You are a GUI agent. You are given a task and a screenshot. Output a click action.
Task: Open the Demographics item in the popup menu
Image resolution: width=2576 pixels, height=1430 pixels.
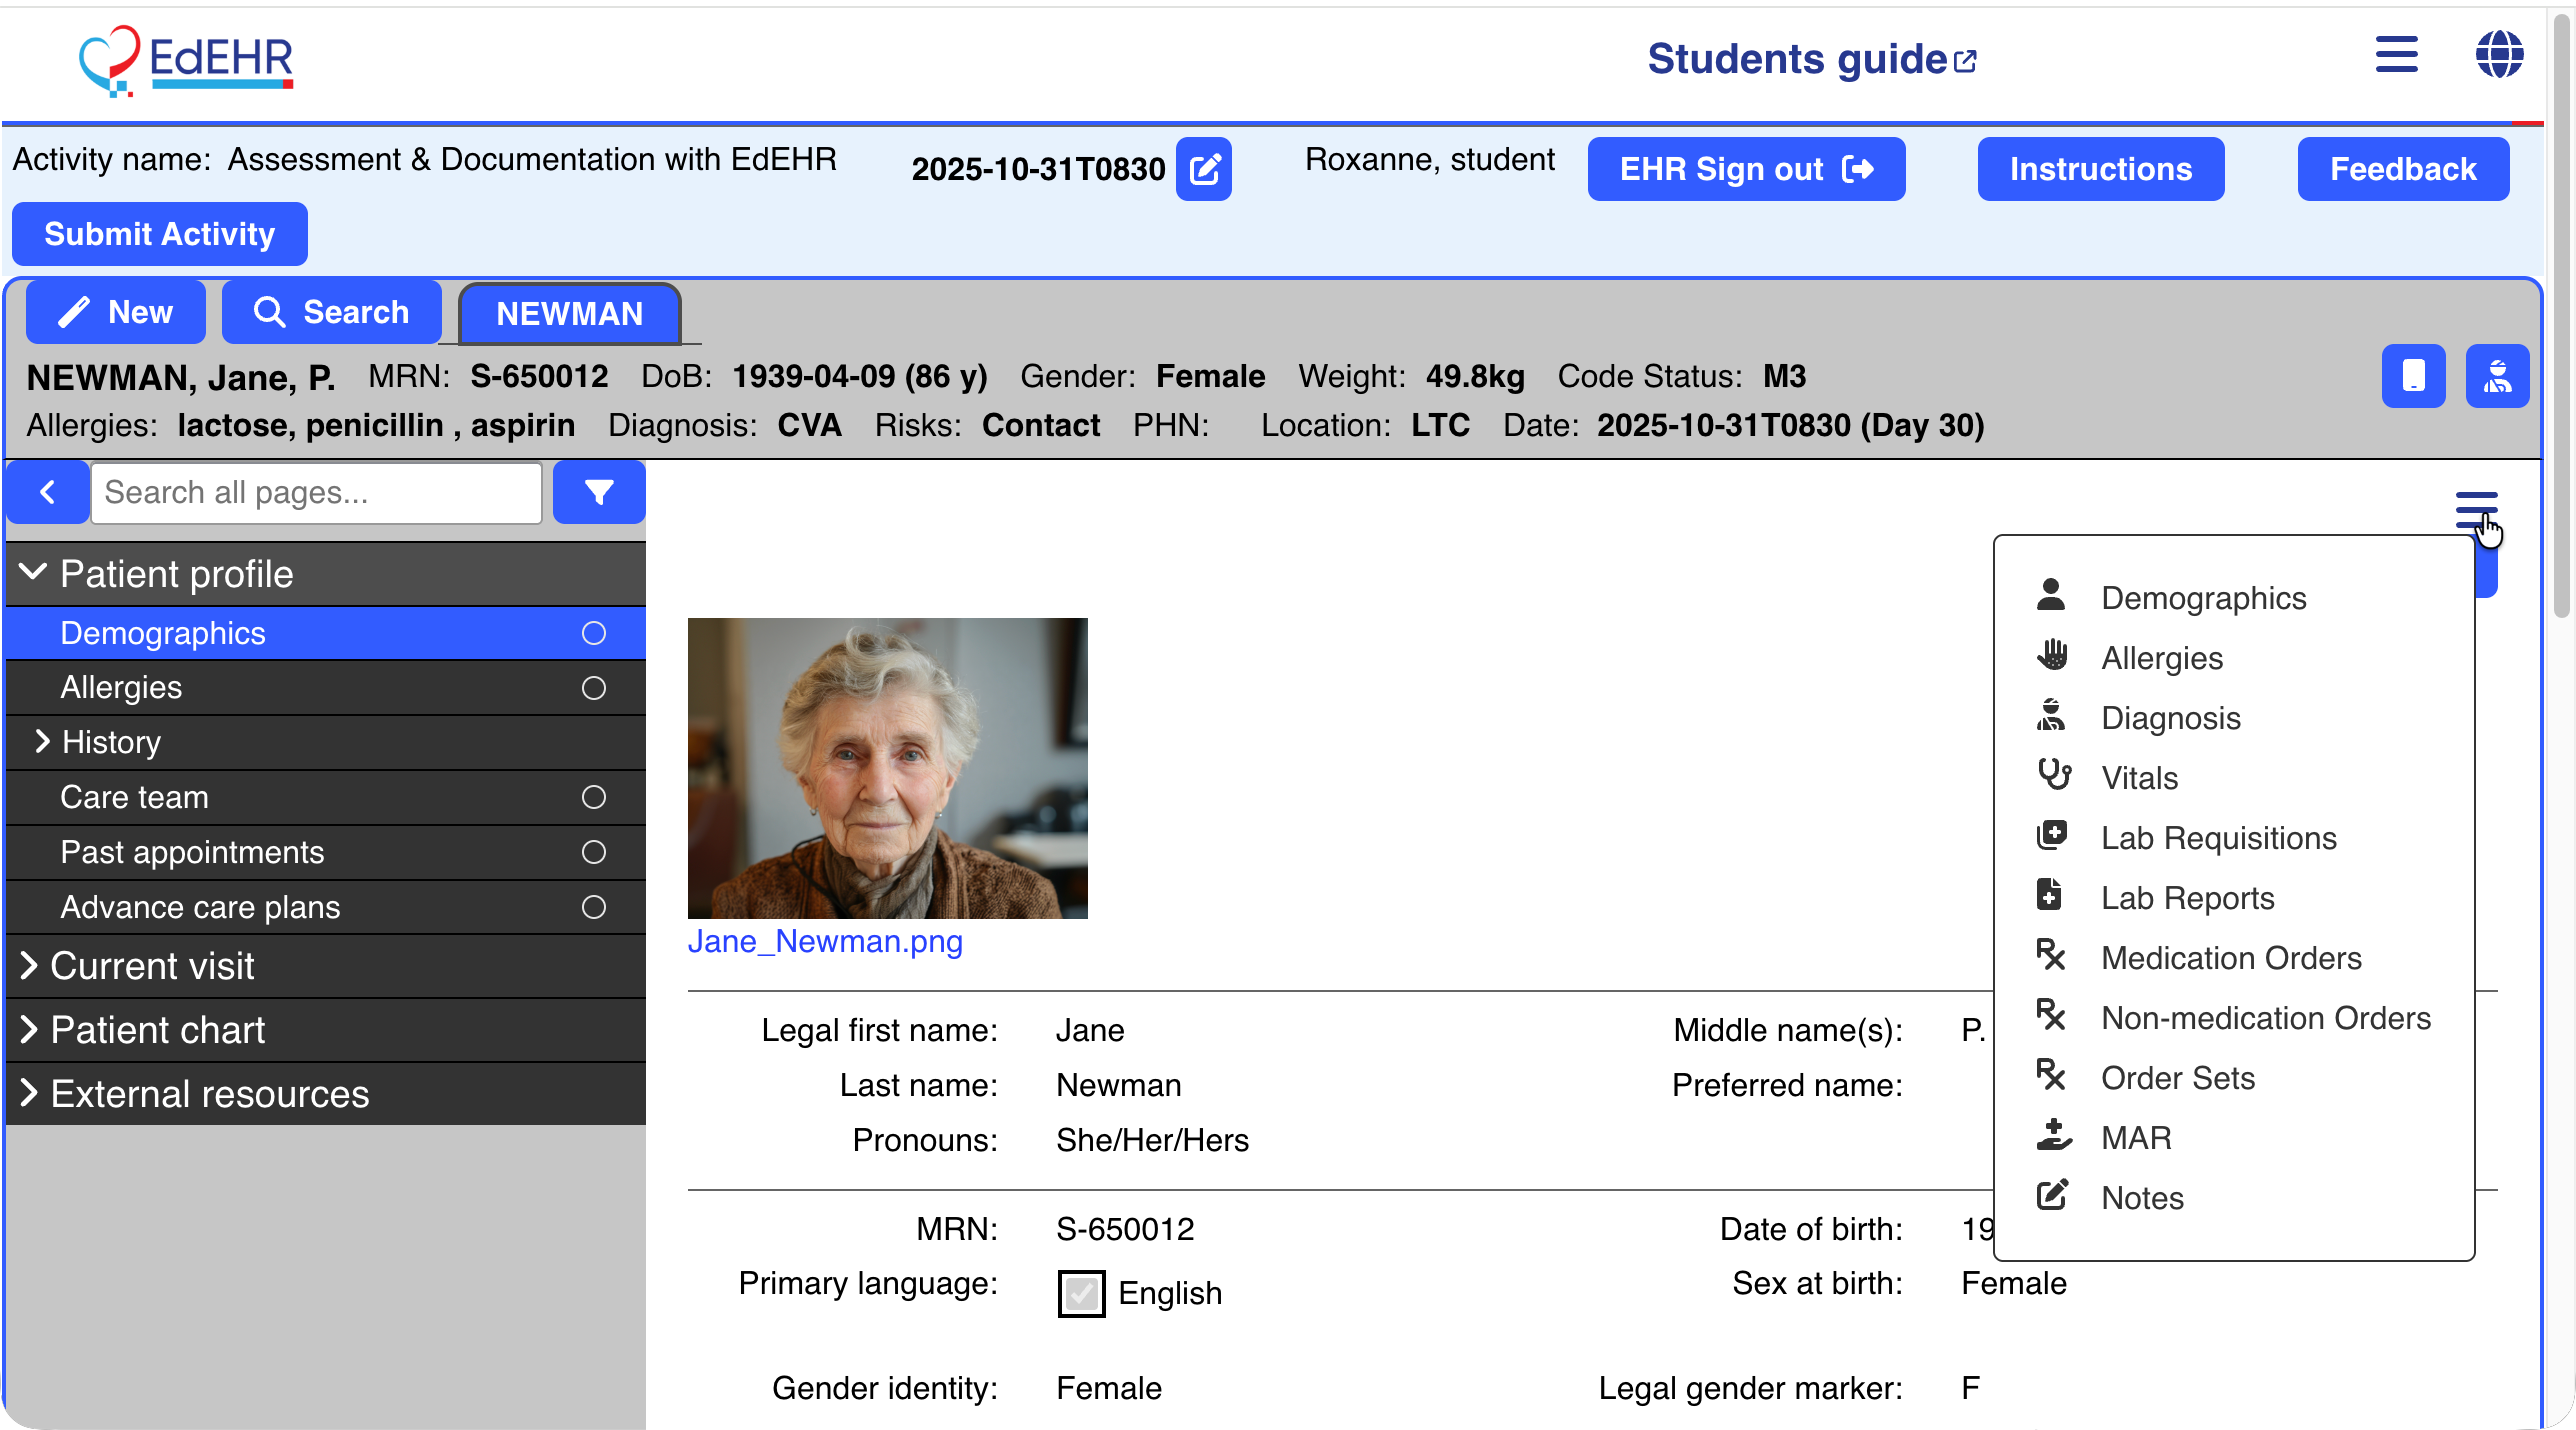tap(2202, 598)
